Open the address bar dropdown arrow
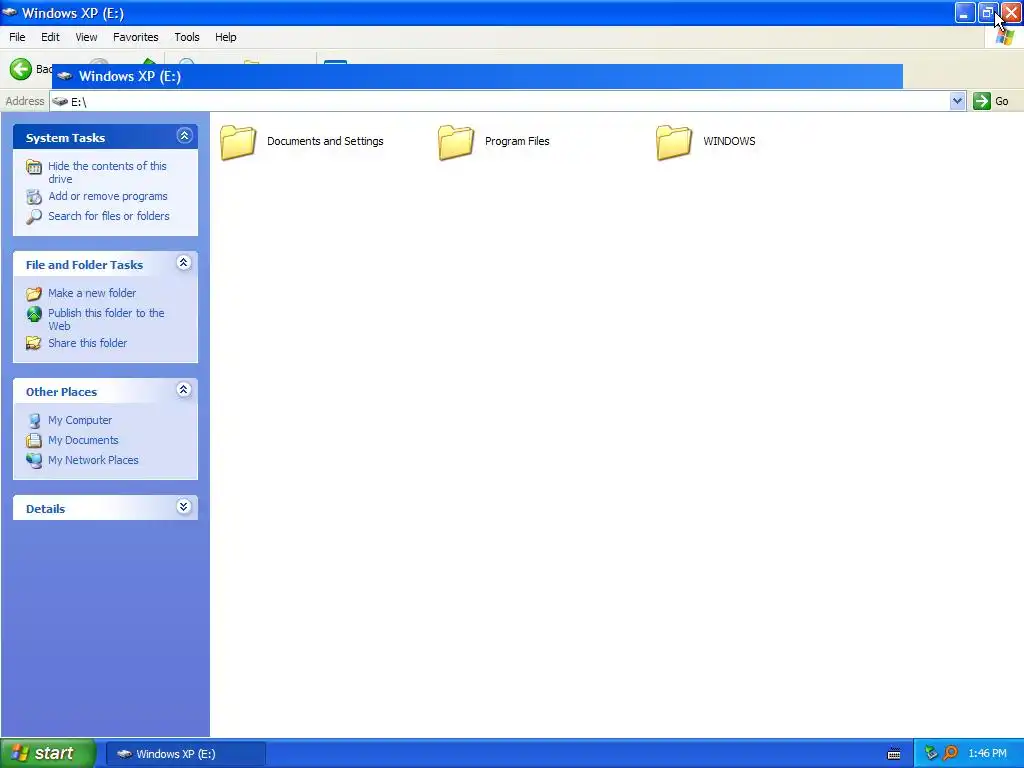1024x768 pixels. [x=957, y=101]
